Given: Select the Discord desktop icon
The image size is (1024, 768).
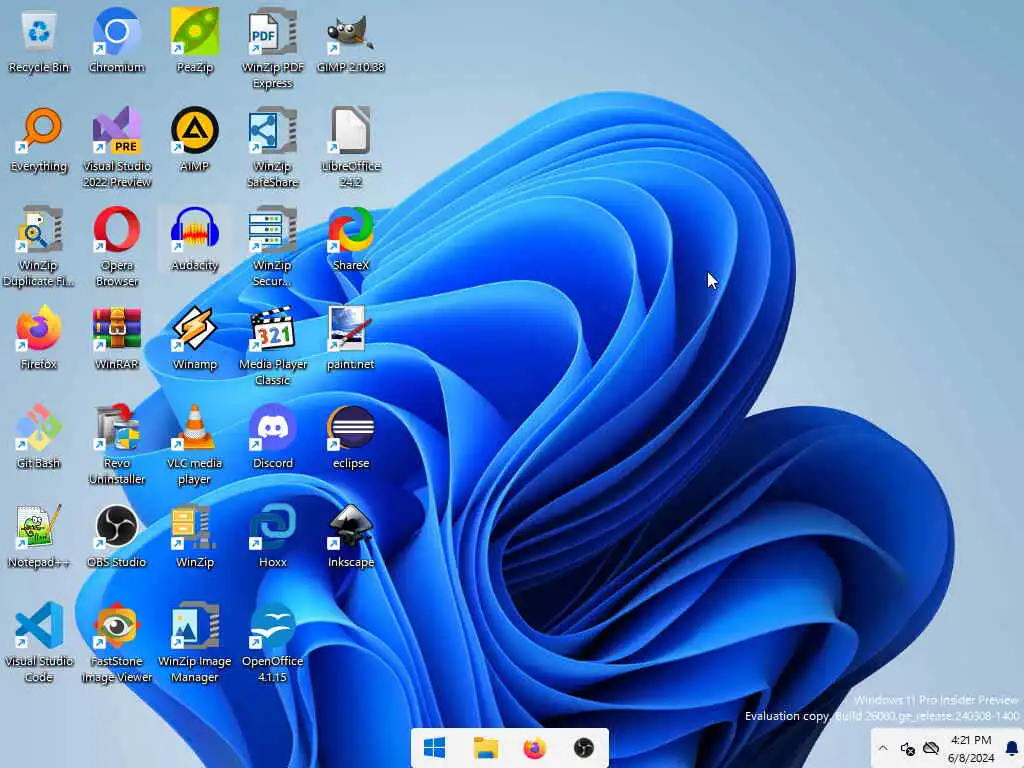Looking at the screenshot, I should click(x=272, y=437).
